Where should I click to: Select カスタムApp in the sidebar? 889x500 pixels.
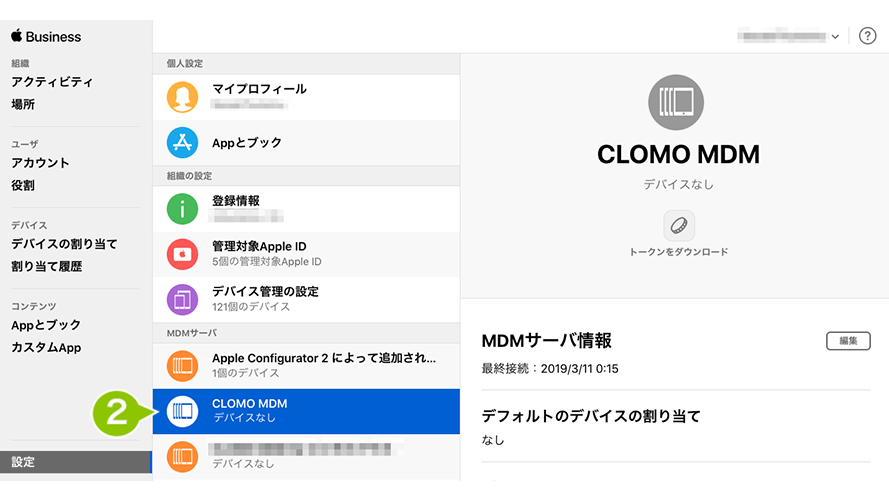tap(46, 348)
